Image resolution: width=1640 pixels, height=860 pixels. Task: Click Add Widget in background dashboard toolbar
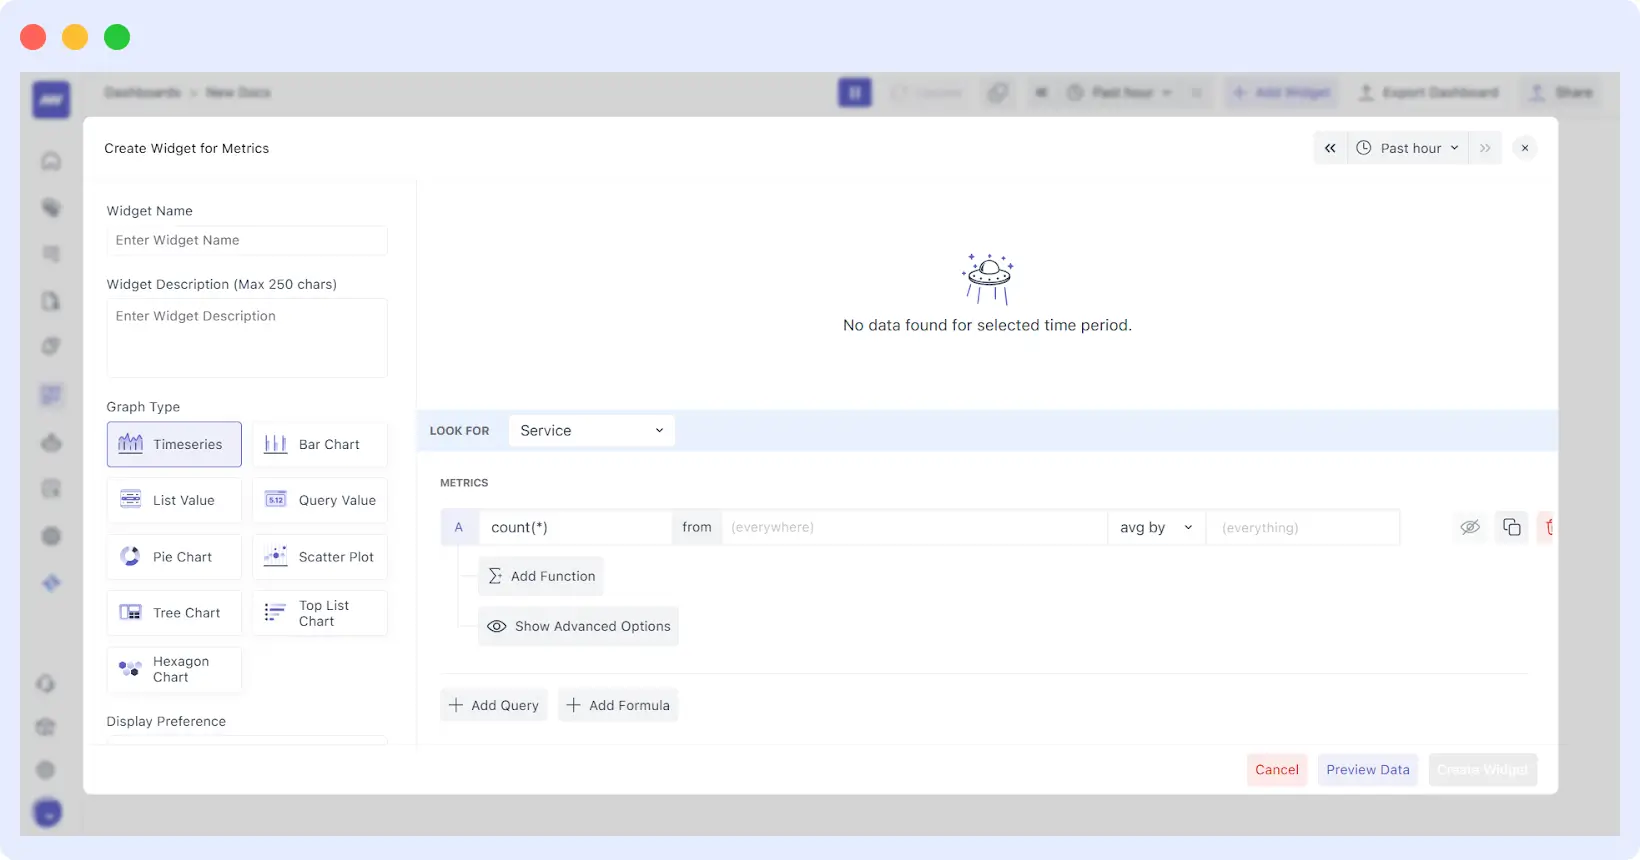1282,93
